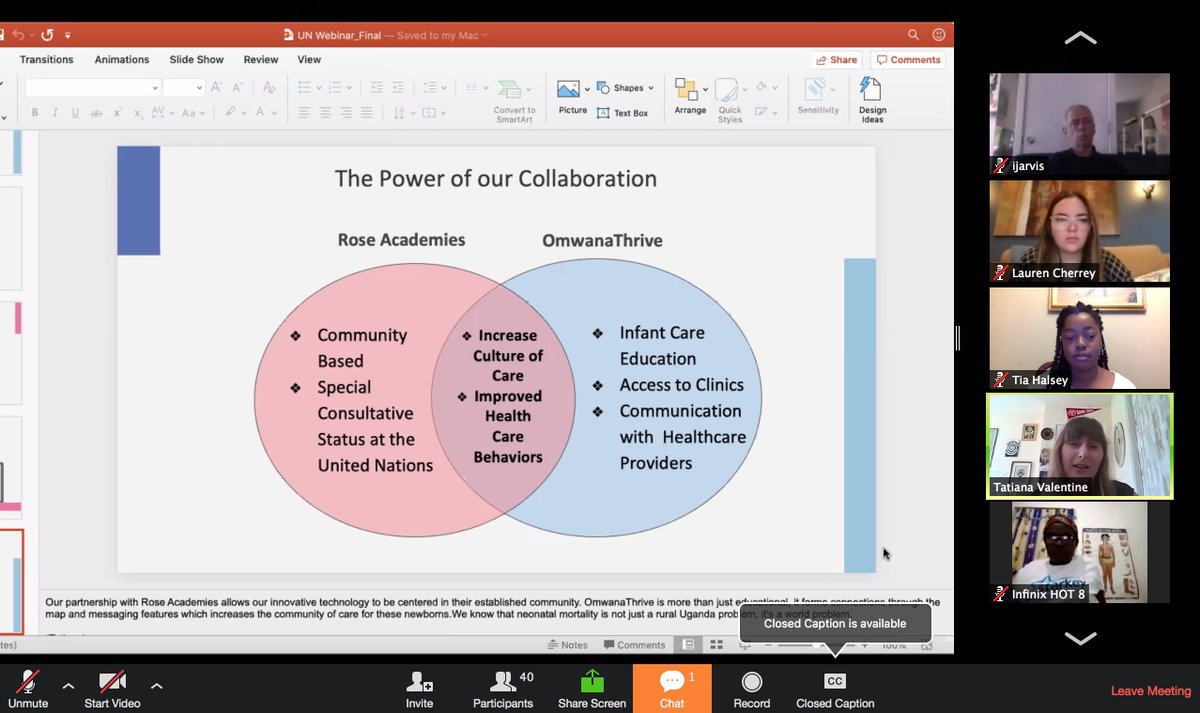The width and height of the screenshot is (1200, 713).
Task: Open the Shapes dropdown
Action: coord(626,88)
